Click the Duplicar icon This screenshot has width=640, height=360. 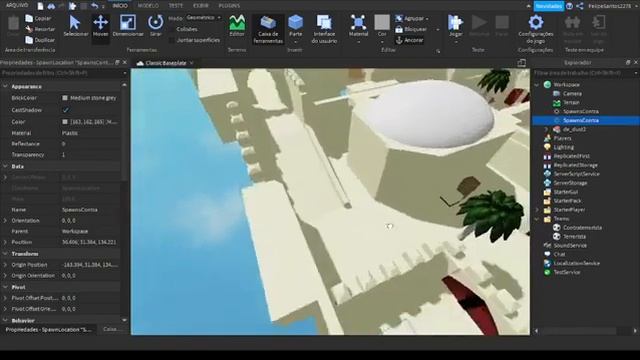29,40
